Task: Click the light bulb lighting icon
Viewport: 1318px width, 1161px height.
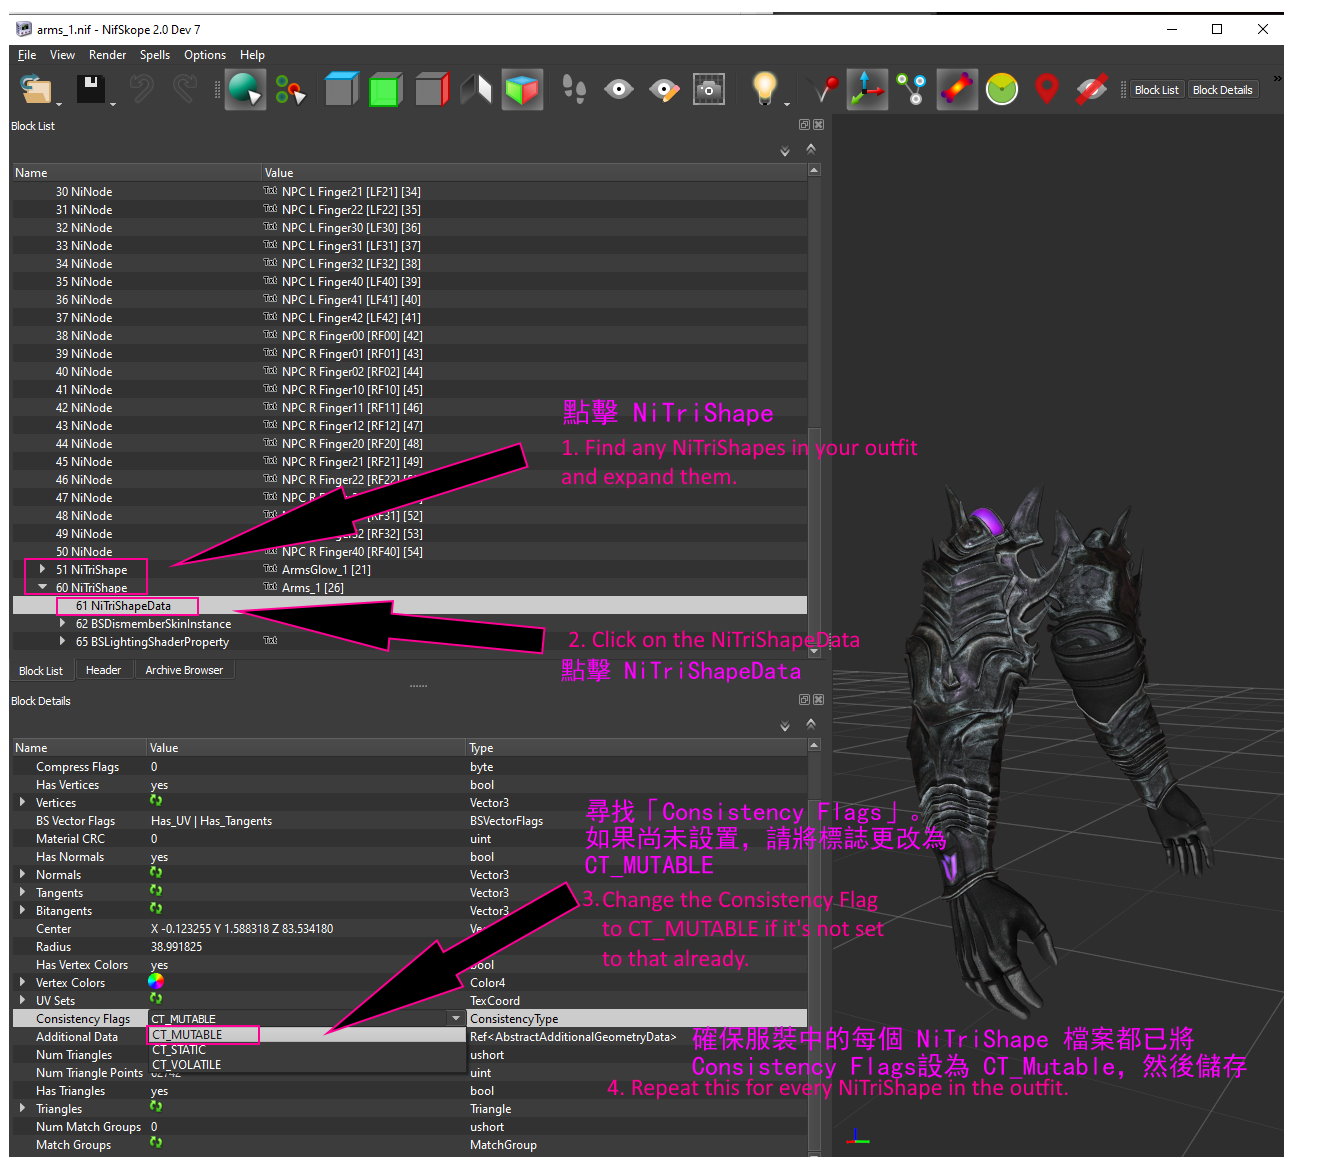Action: 764,89
